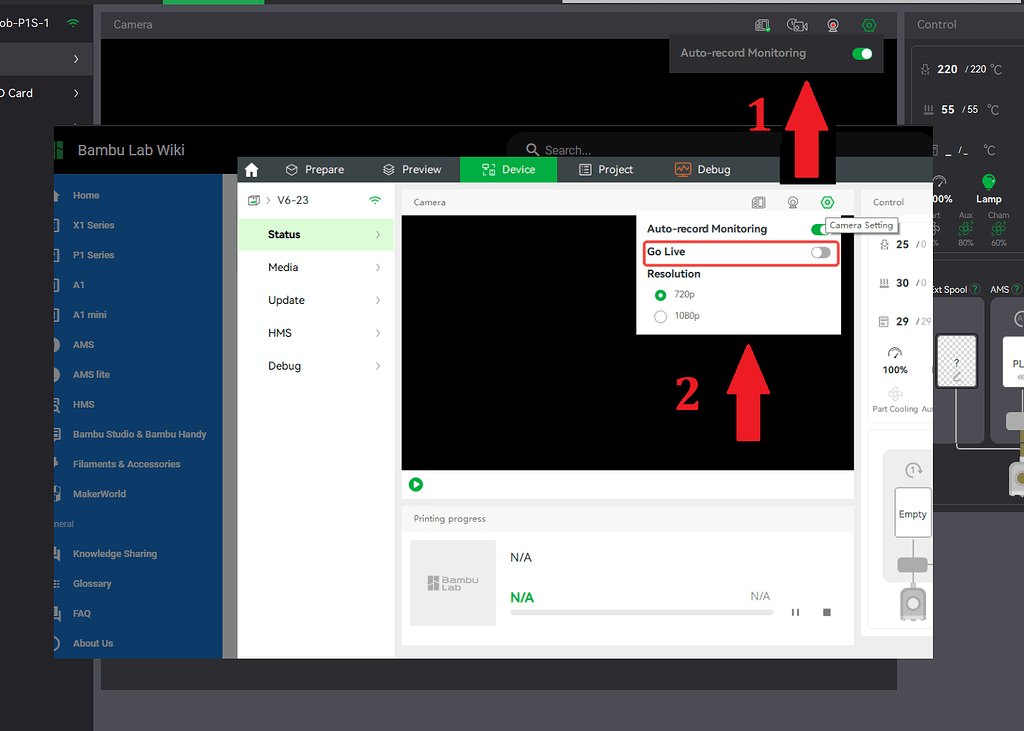Open the help question mark beside AMS label
This screenshot has height=731, width=1024.
tap(1016, 289)
